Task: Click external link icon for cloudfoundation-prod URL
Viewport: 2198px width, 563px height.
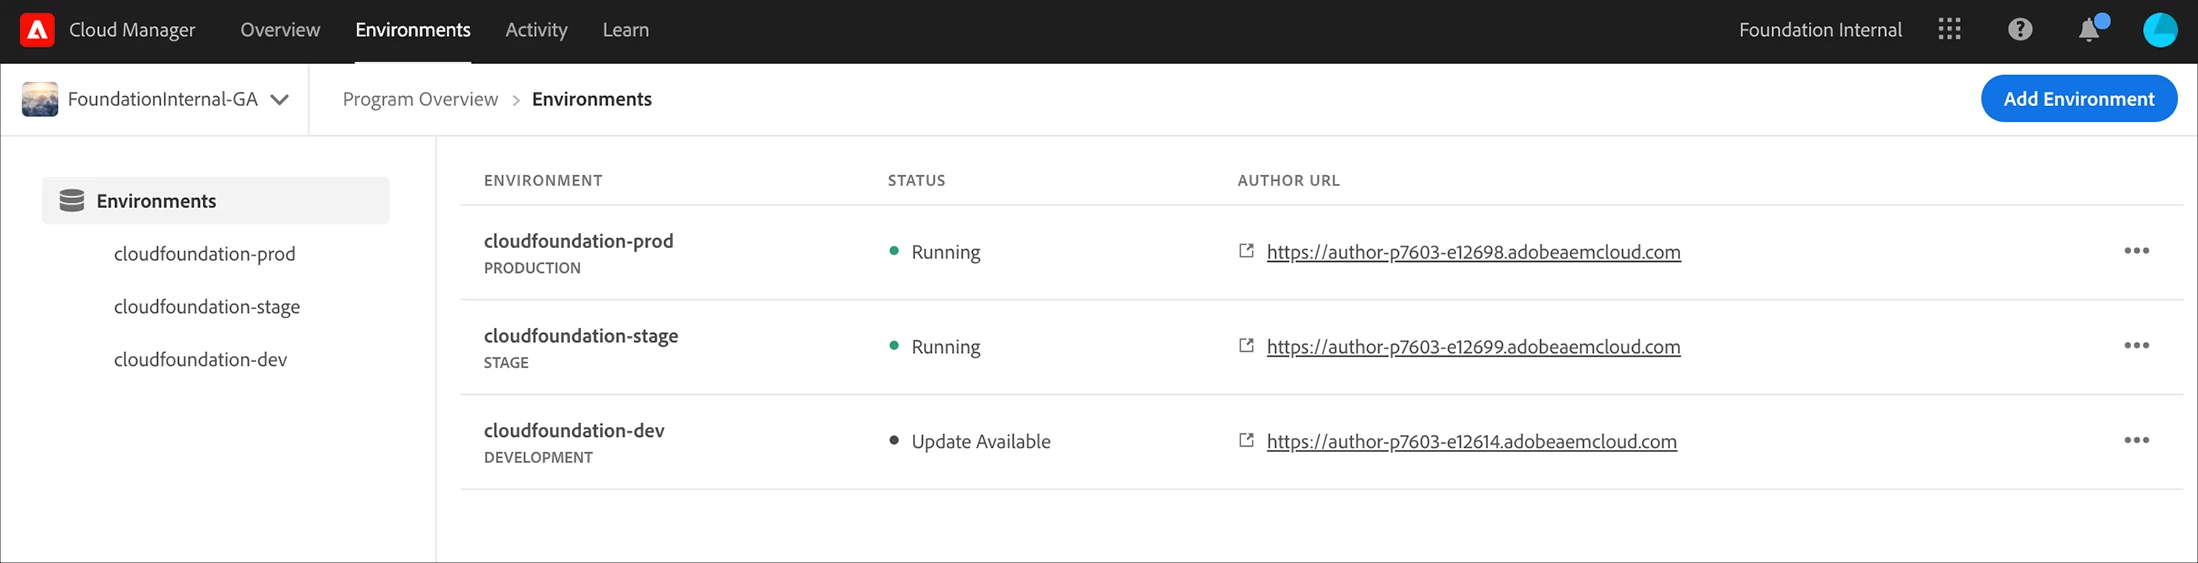Action: [x=1246, y=251]
